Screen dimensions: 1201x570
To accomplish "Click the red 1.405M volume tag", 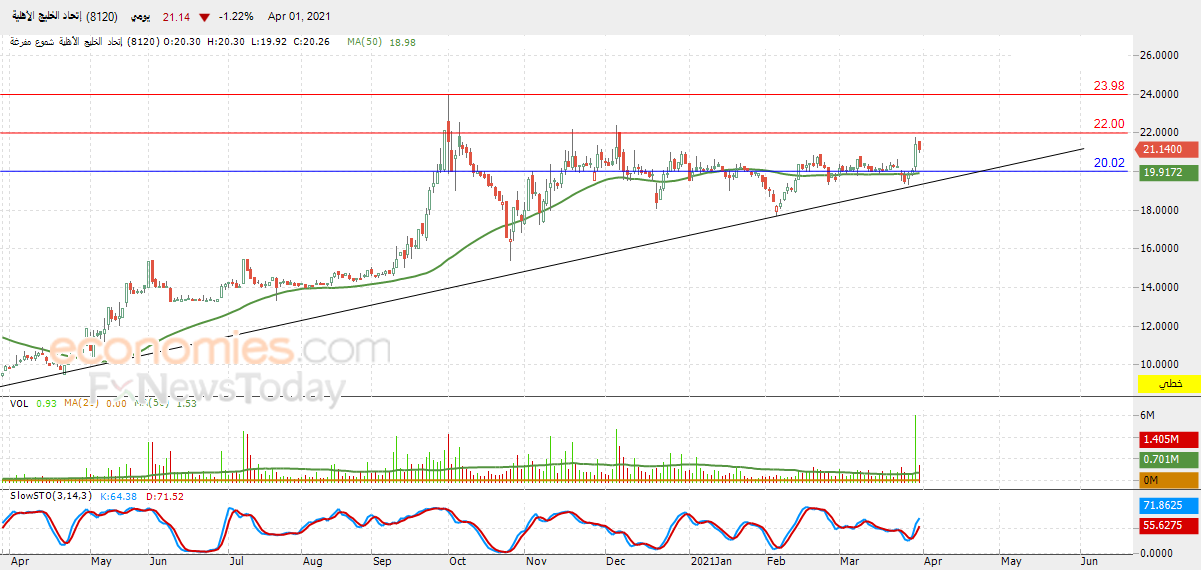I will pyautogui.click(x=1167, y=439).
